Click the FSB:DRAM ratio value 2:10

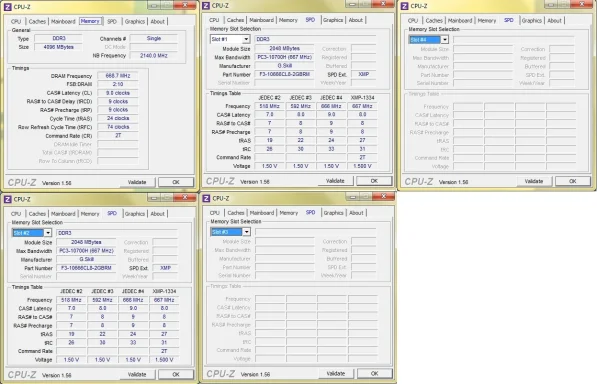(118, 84)
